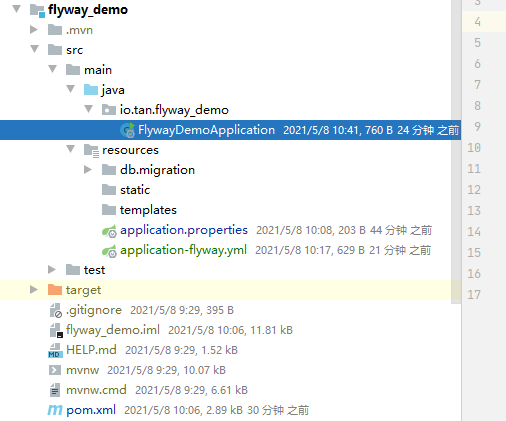Click the flyway_demo module folder icon
The height and width of the screenshot is (421, 506).
coord(37,10)
